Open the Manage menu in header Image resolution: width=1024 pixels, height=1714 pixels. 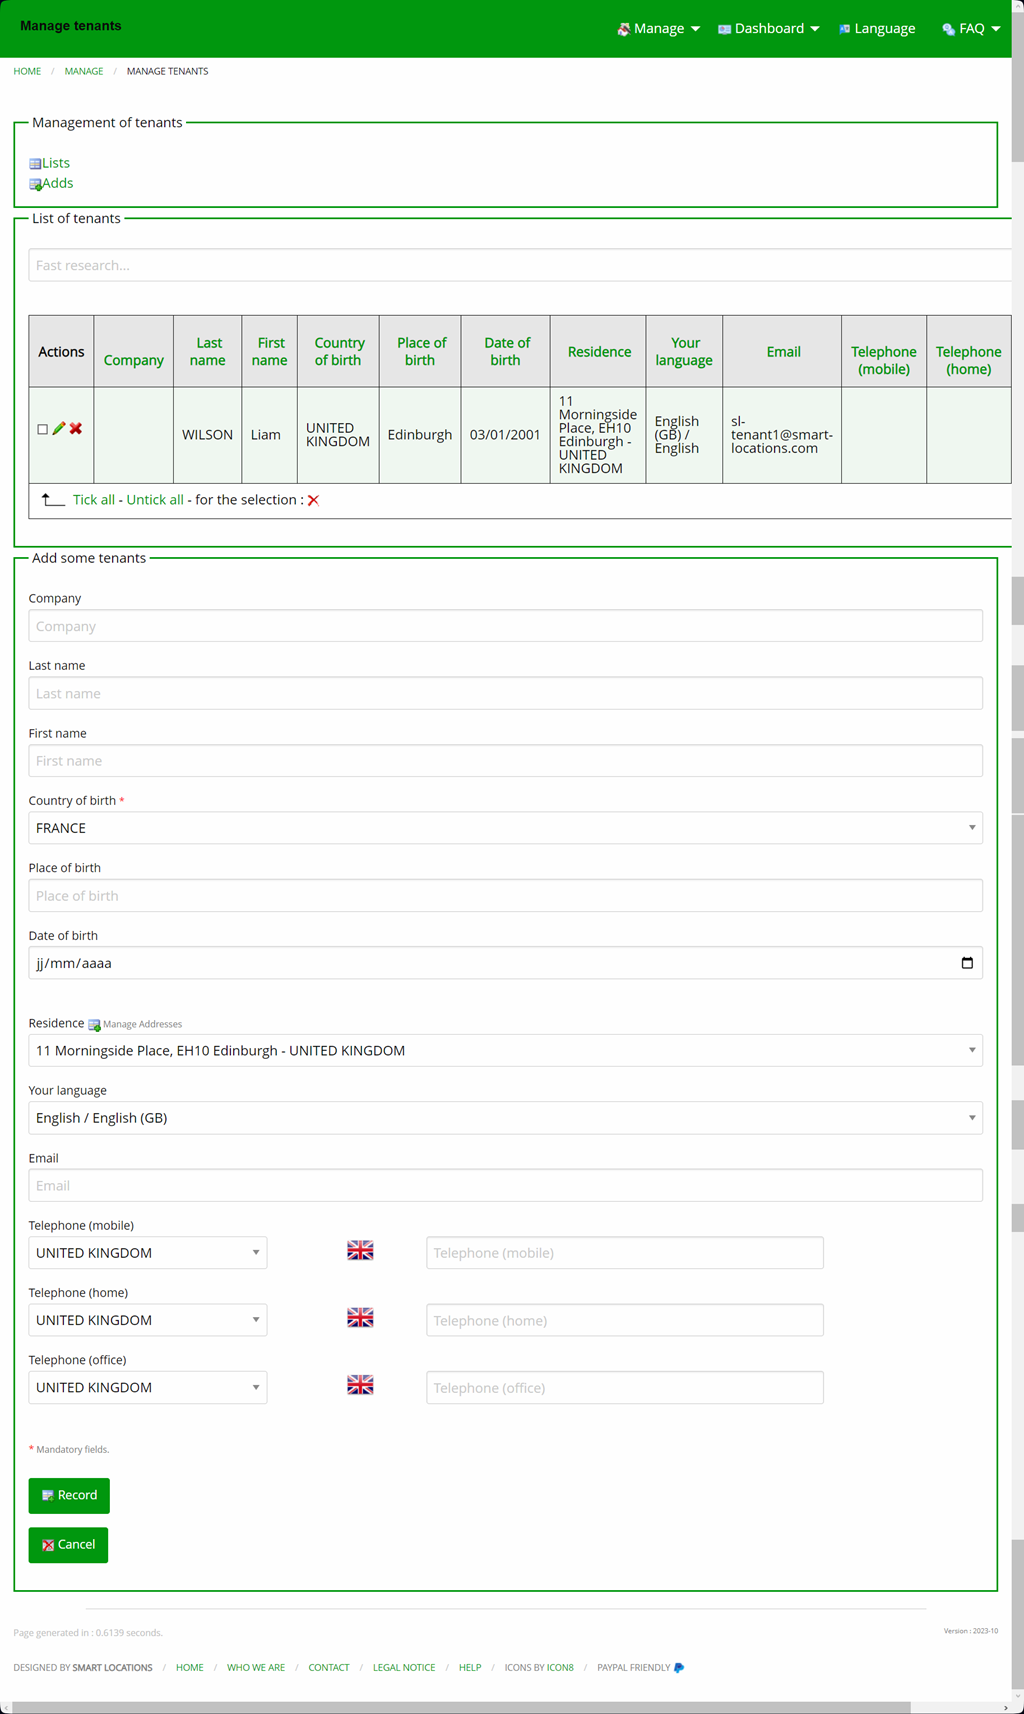[658, 29]
